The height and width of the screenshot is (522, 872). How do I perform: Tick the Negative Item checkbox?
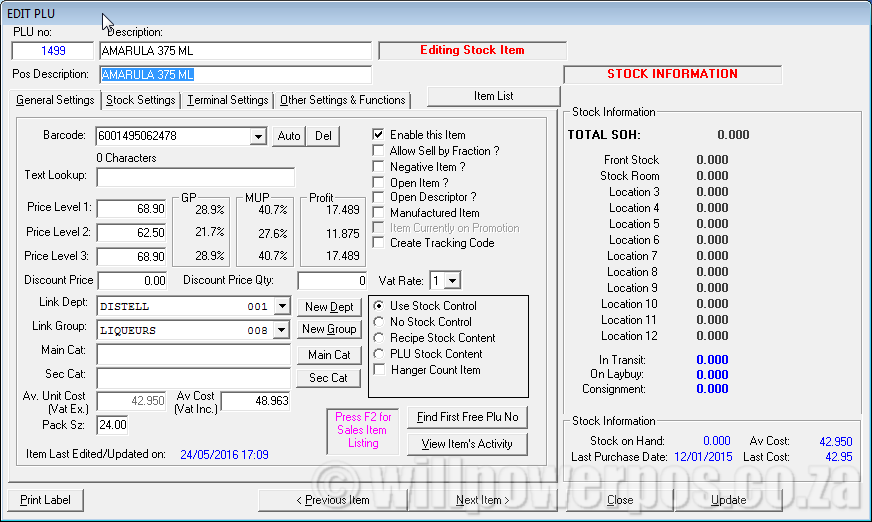[x=378, y=167]
